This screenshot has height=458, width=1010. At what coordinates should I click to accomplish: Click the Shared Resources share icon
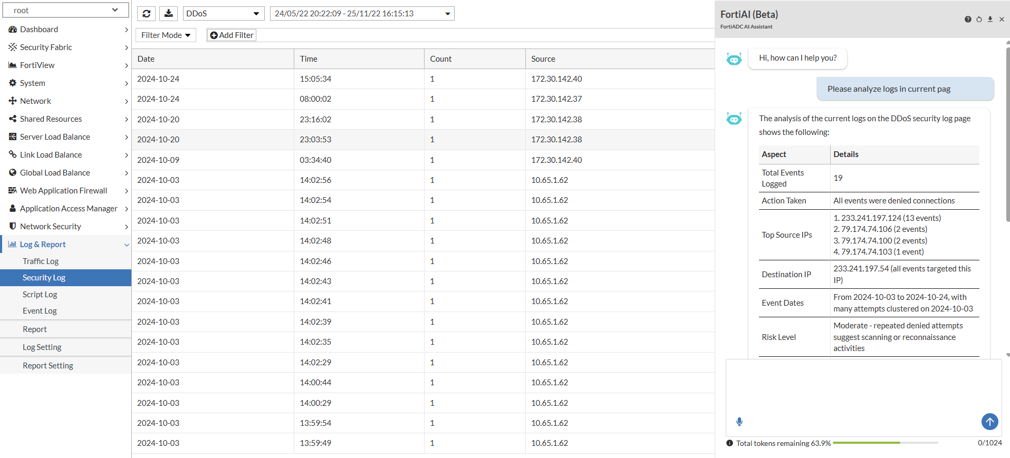click(x=13, y=119)
